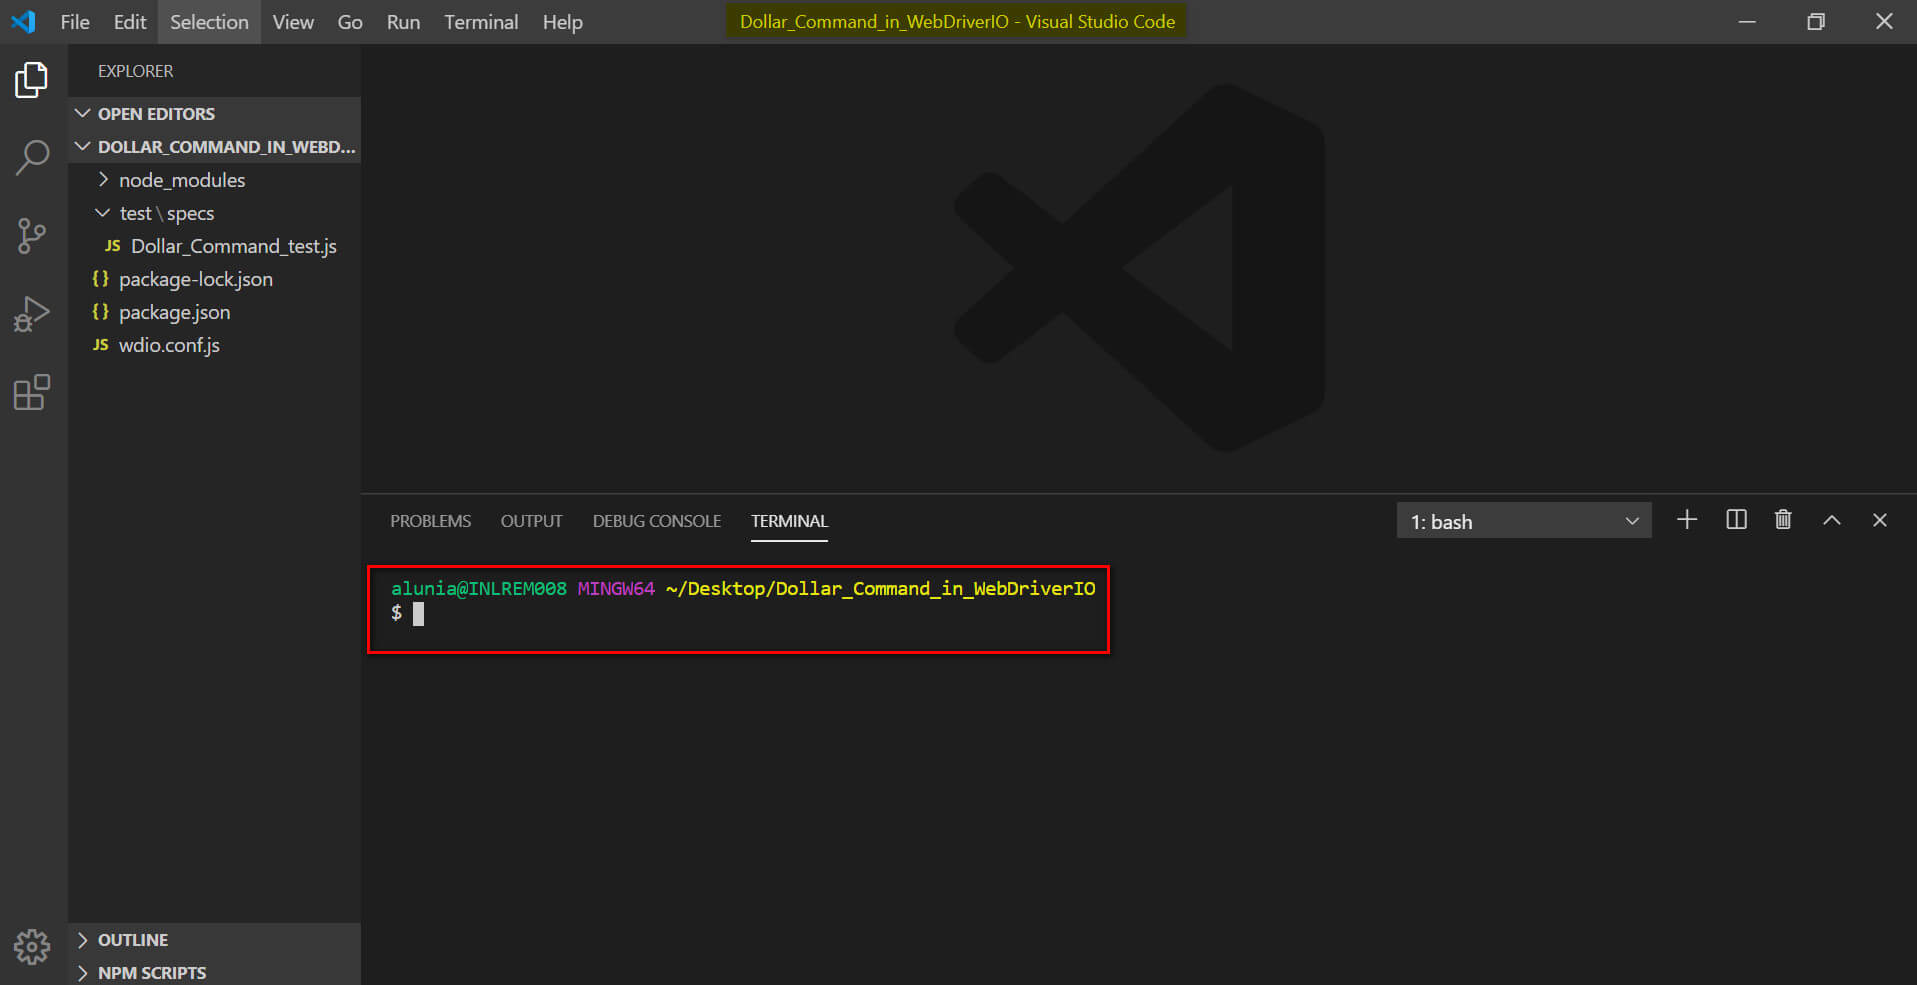Click the terminal path ~/Desktop/Dollar_Command_in_WebDriverIO
The width and height of the screenshot is (1917, 985).
tap(880, 588)
